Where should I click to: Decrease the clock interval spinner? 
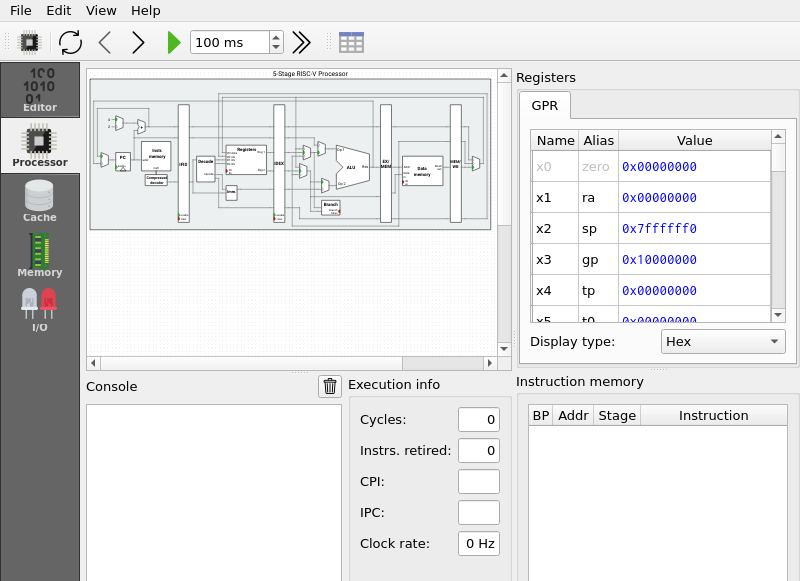click(276, 48)
